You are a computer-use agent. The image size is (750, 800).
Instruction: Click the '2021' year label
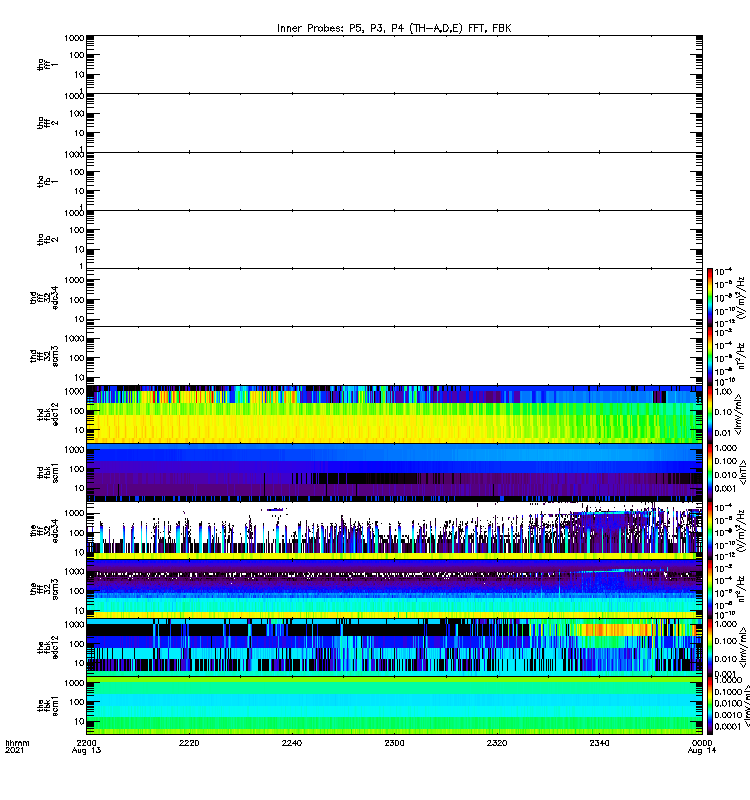click(14, 751)
